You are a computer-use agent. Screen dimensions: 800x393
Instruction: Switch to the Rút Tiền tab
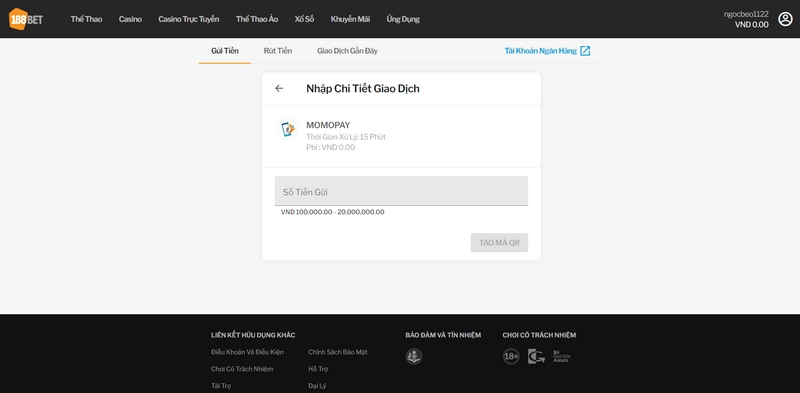coord(278,51)
